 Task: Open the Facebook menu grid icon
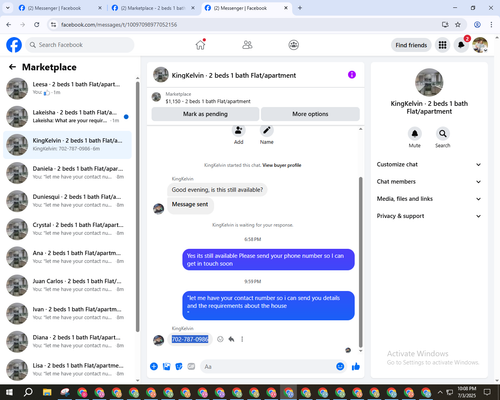pos(442,45)
